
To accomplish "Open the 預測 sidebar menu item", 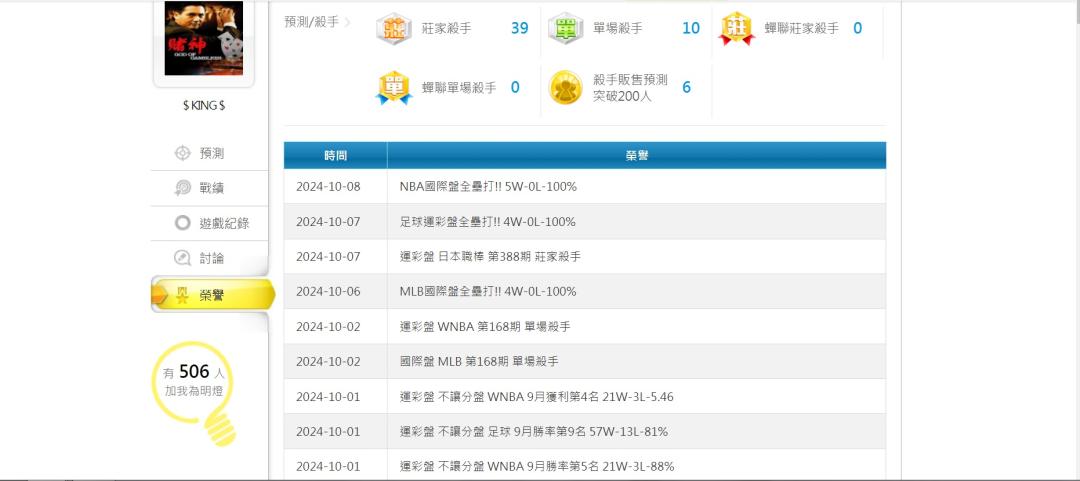I will [x=209, y=153].
